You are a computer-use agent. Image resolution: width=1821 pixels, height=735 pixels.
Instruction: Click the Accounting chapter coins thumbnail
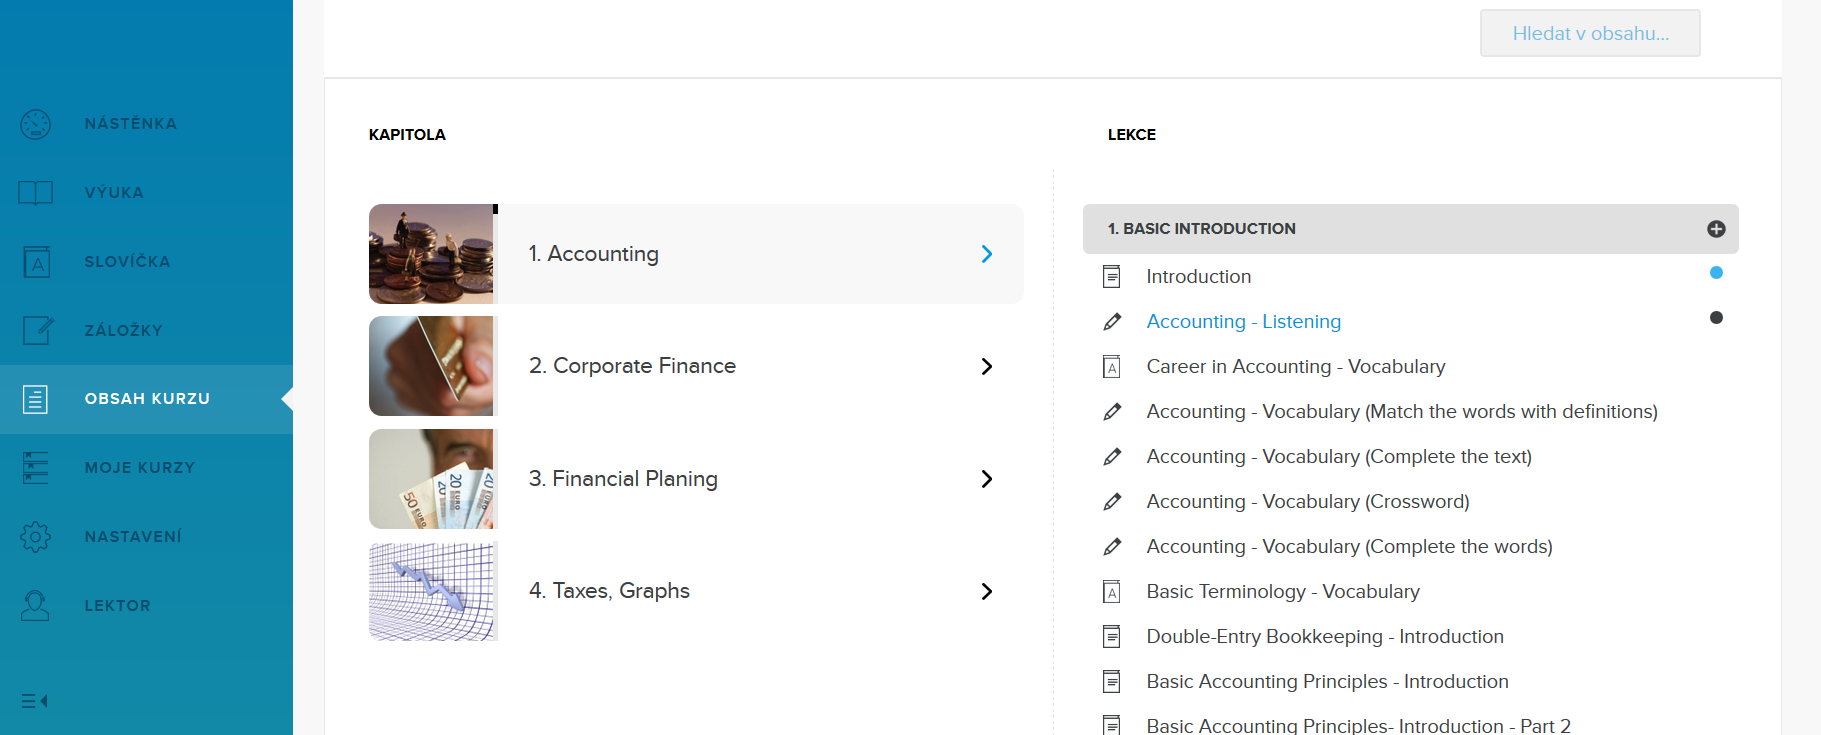pos(432,254)
